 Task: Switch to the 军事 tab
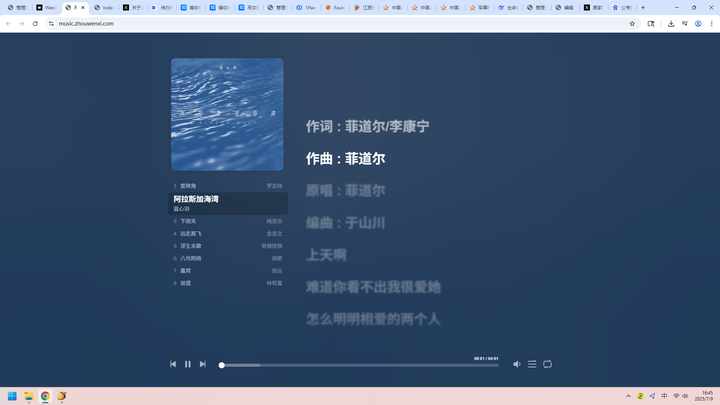[x=480, y=7]
